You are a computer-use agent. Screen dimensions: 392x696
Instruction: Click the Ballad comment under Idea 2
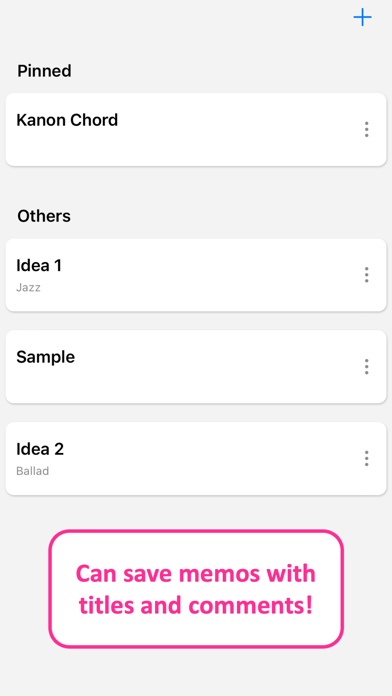pyautogui.click(x=32, y=471)
